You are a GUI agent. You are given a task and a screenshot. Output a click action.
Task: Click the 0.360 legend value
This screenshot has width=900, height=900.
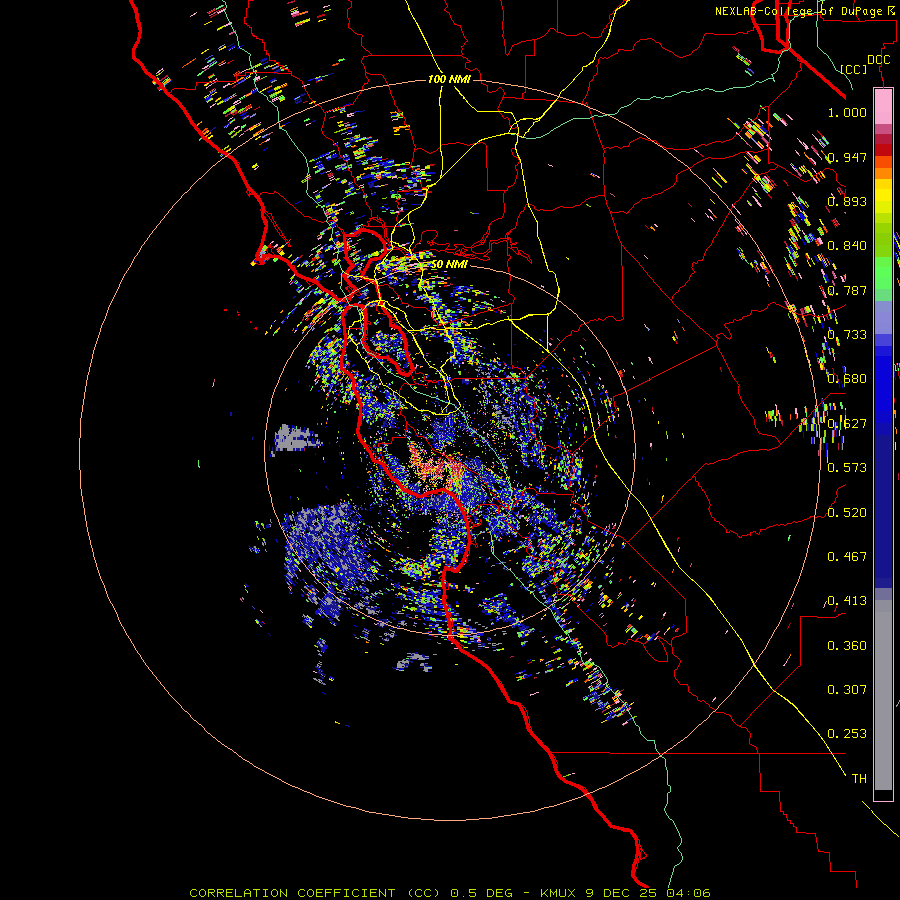pyautogui.click(x=847, y=646)
